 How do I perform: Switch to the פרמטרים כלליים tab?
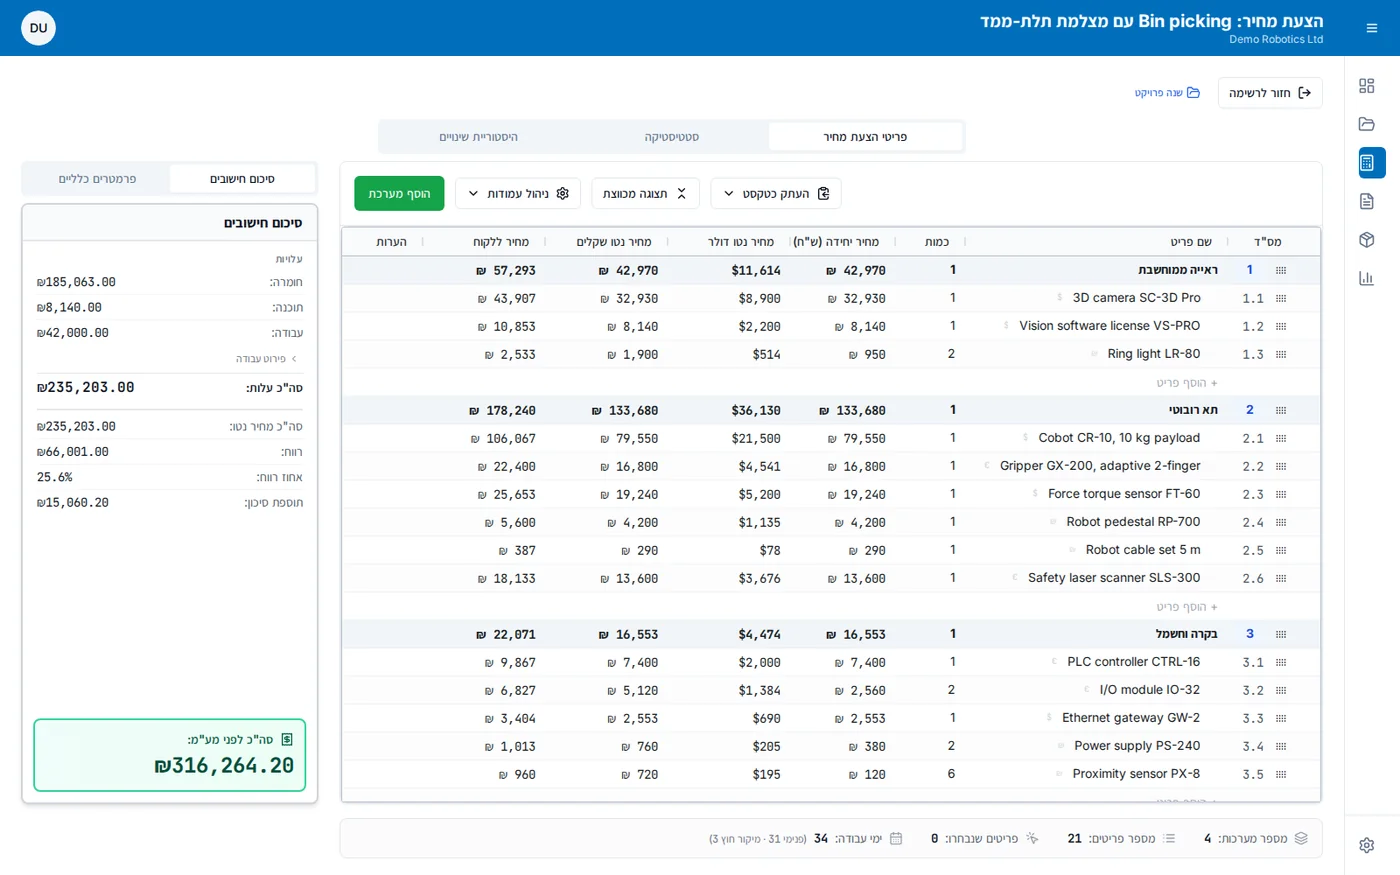(97, 179)
